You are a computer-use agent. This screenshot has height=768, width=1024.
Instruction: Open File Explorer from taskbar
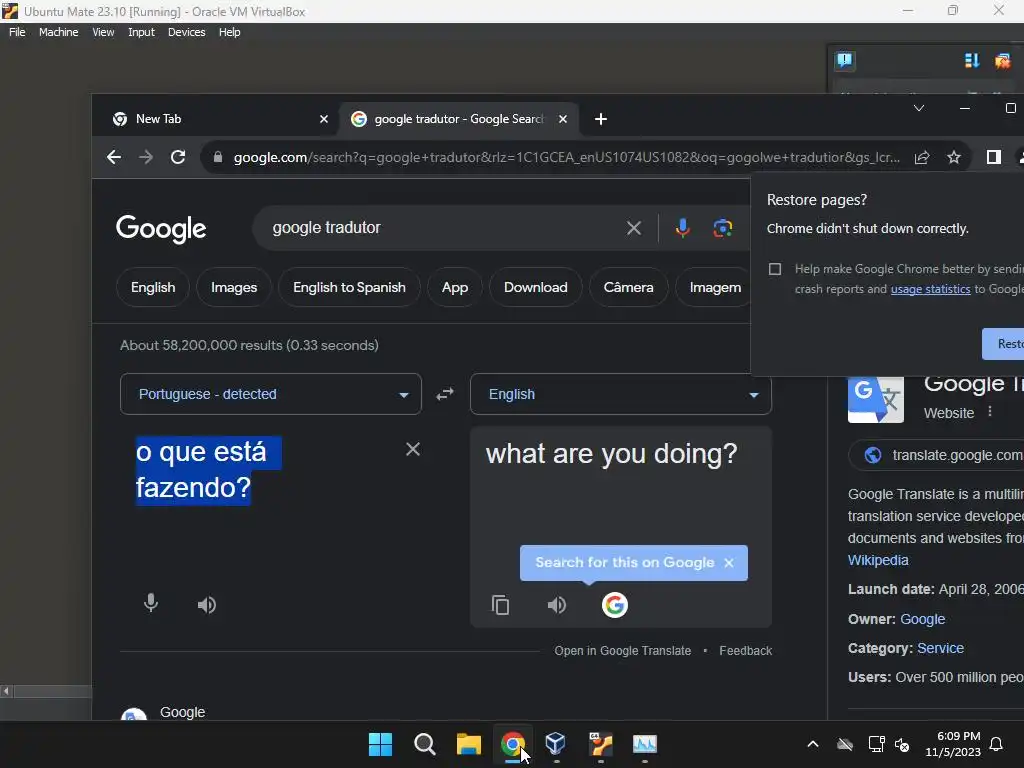click(x=468, y=744)
